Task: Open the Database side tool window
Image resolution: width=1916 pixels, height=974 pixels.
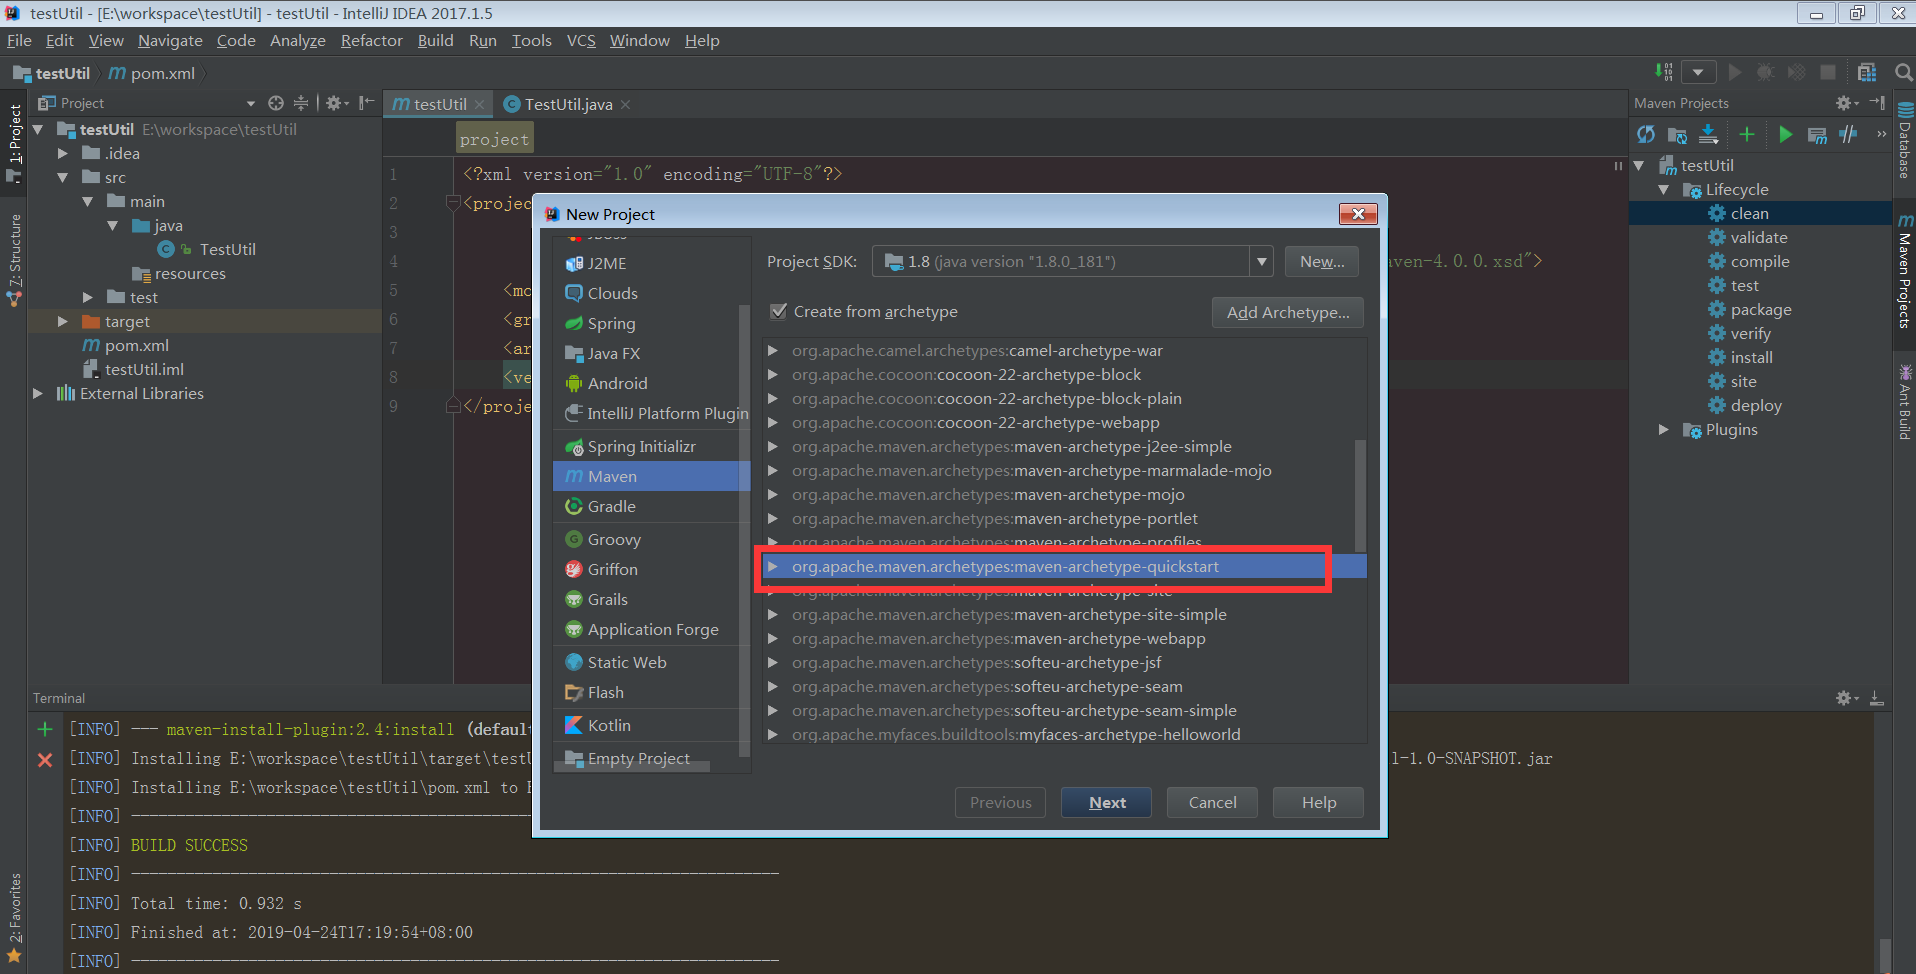Action: click(x=1905, y=141)
